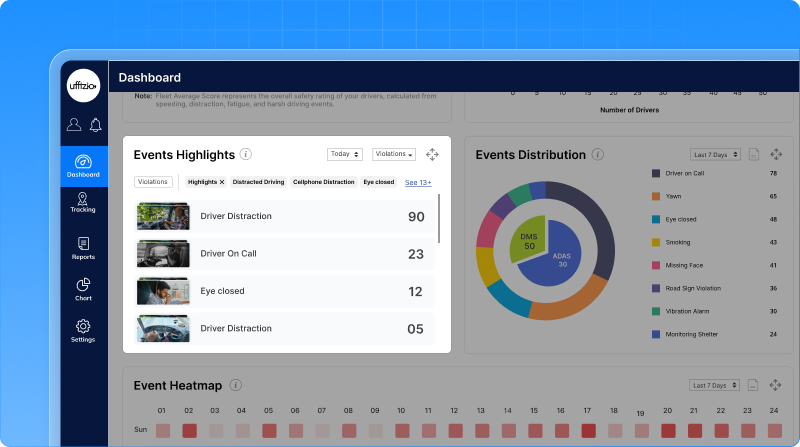Click the See 13+ link

(418, 183)
